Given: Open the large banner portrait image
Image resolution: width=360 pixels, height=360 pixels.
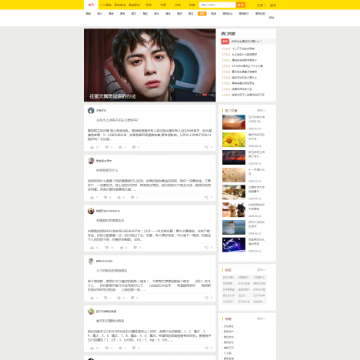Looking at the screenshot, I should pos(150,65).
